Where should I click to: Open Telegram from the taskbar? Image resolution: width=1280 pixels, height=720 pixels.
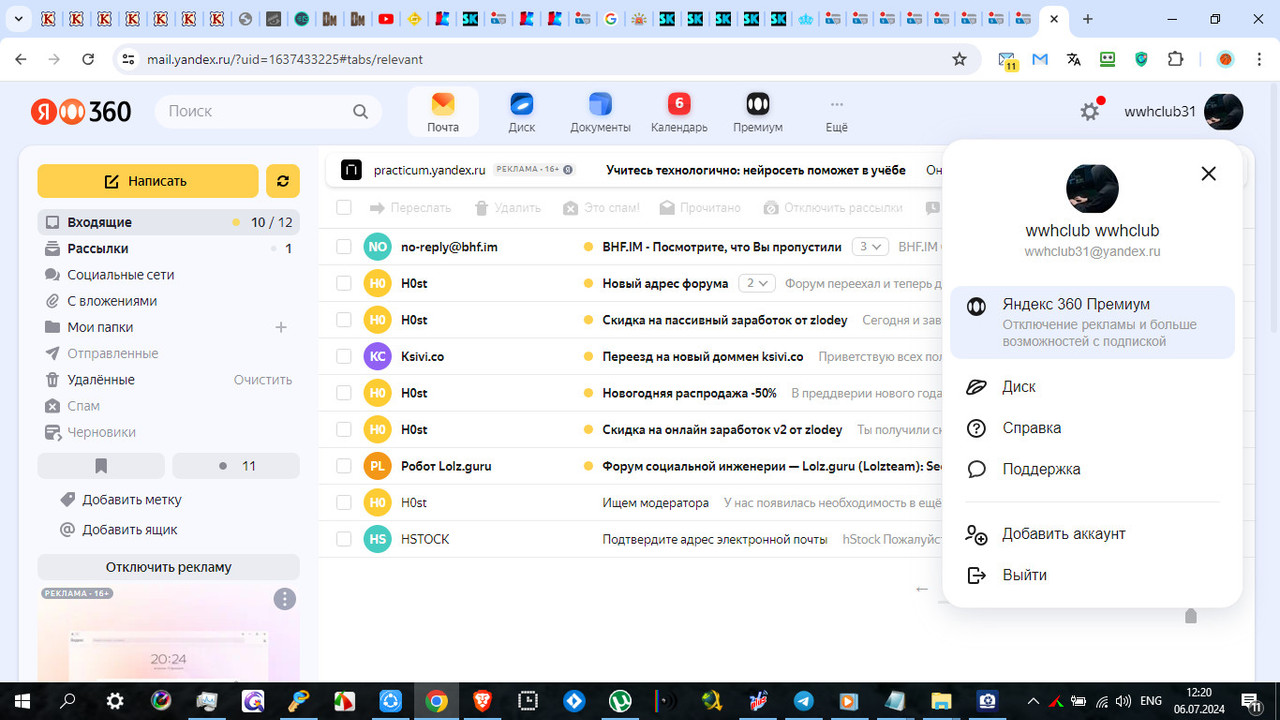(x=803, y=701)
